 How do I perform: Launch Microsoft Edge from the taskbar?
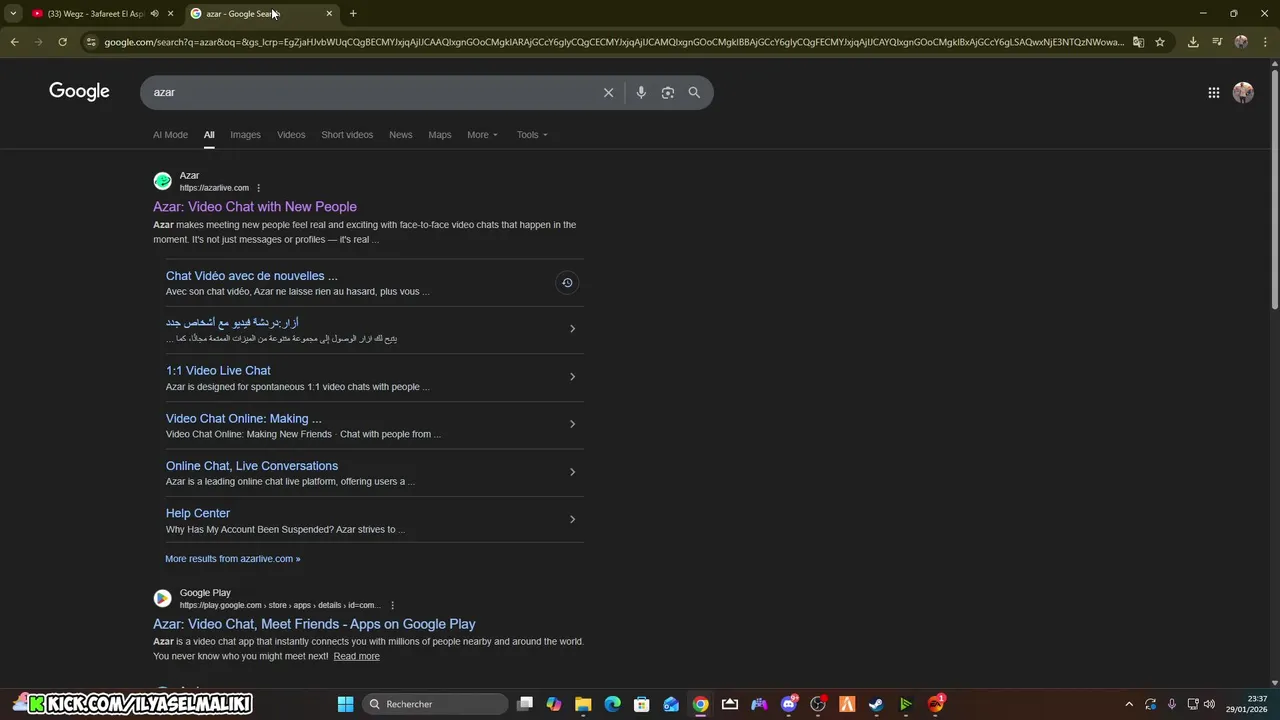point(612,704)
